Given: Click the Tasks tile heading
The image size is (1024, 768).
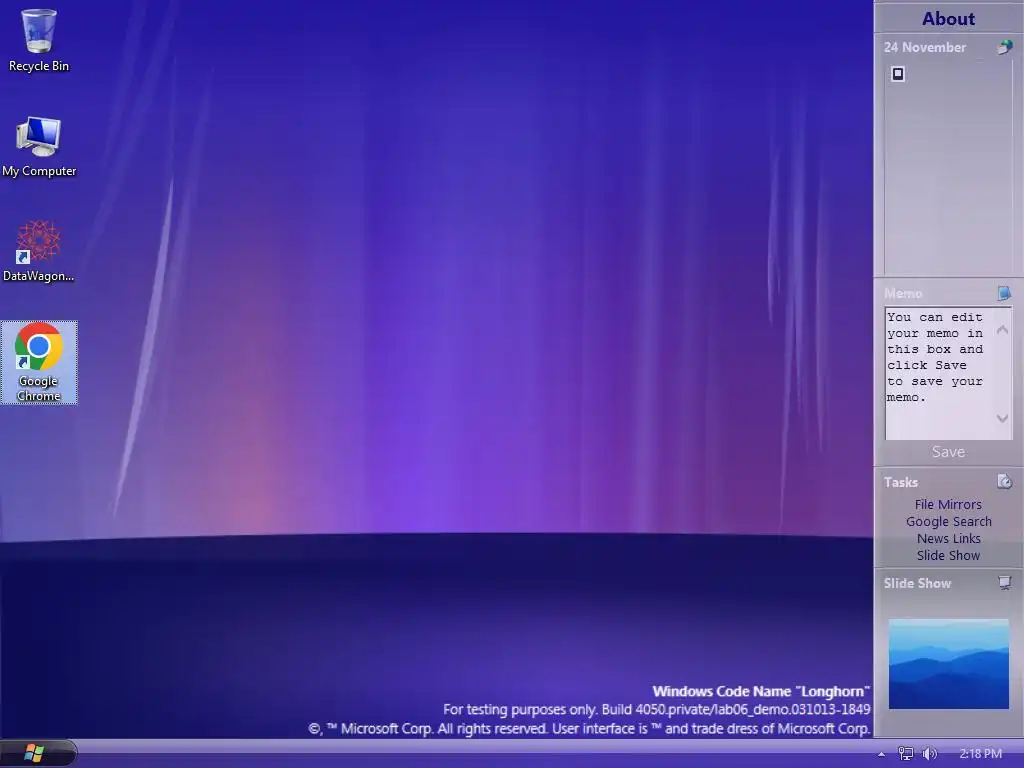Looking at the screenshot, I should (901, 482).
